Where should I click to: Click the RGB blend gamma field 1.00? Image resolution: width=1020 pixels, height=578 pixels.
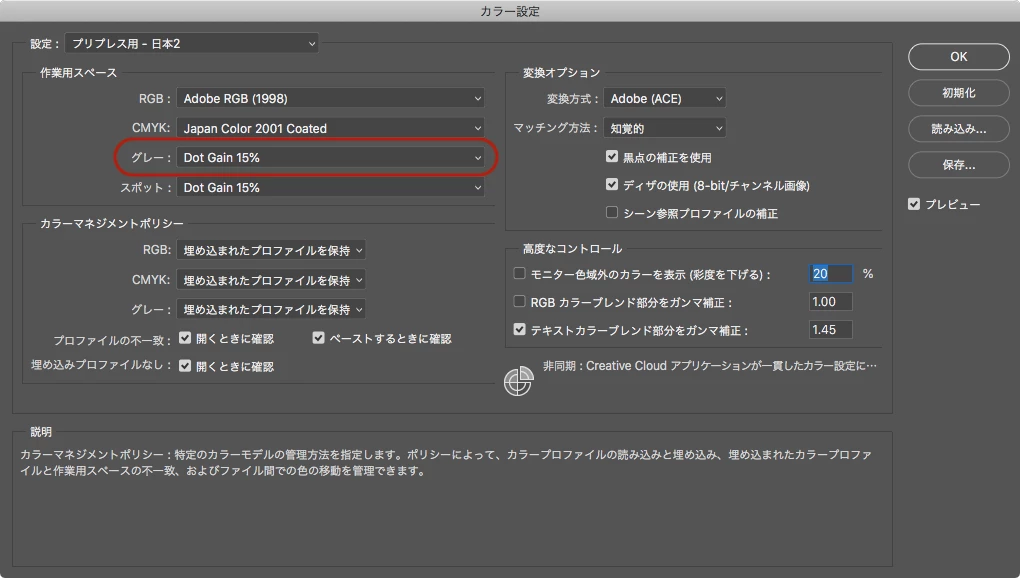pos(831,302)
